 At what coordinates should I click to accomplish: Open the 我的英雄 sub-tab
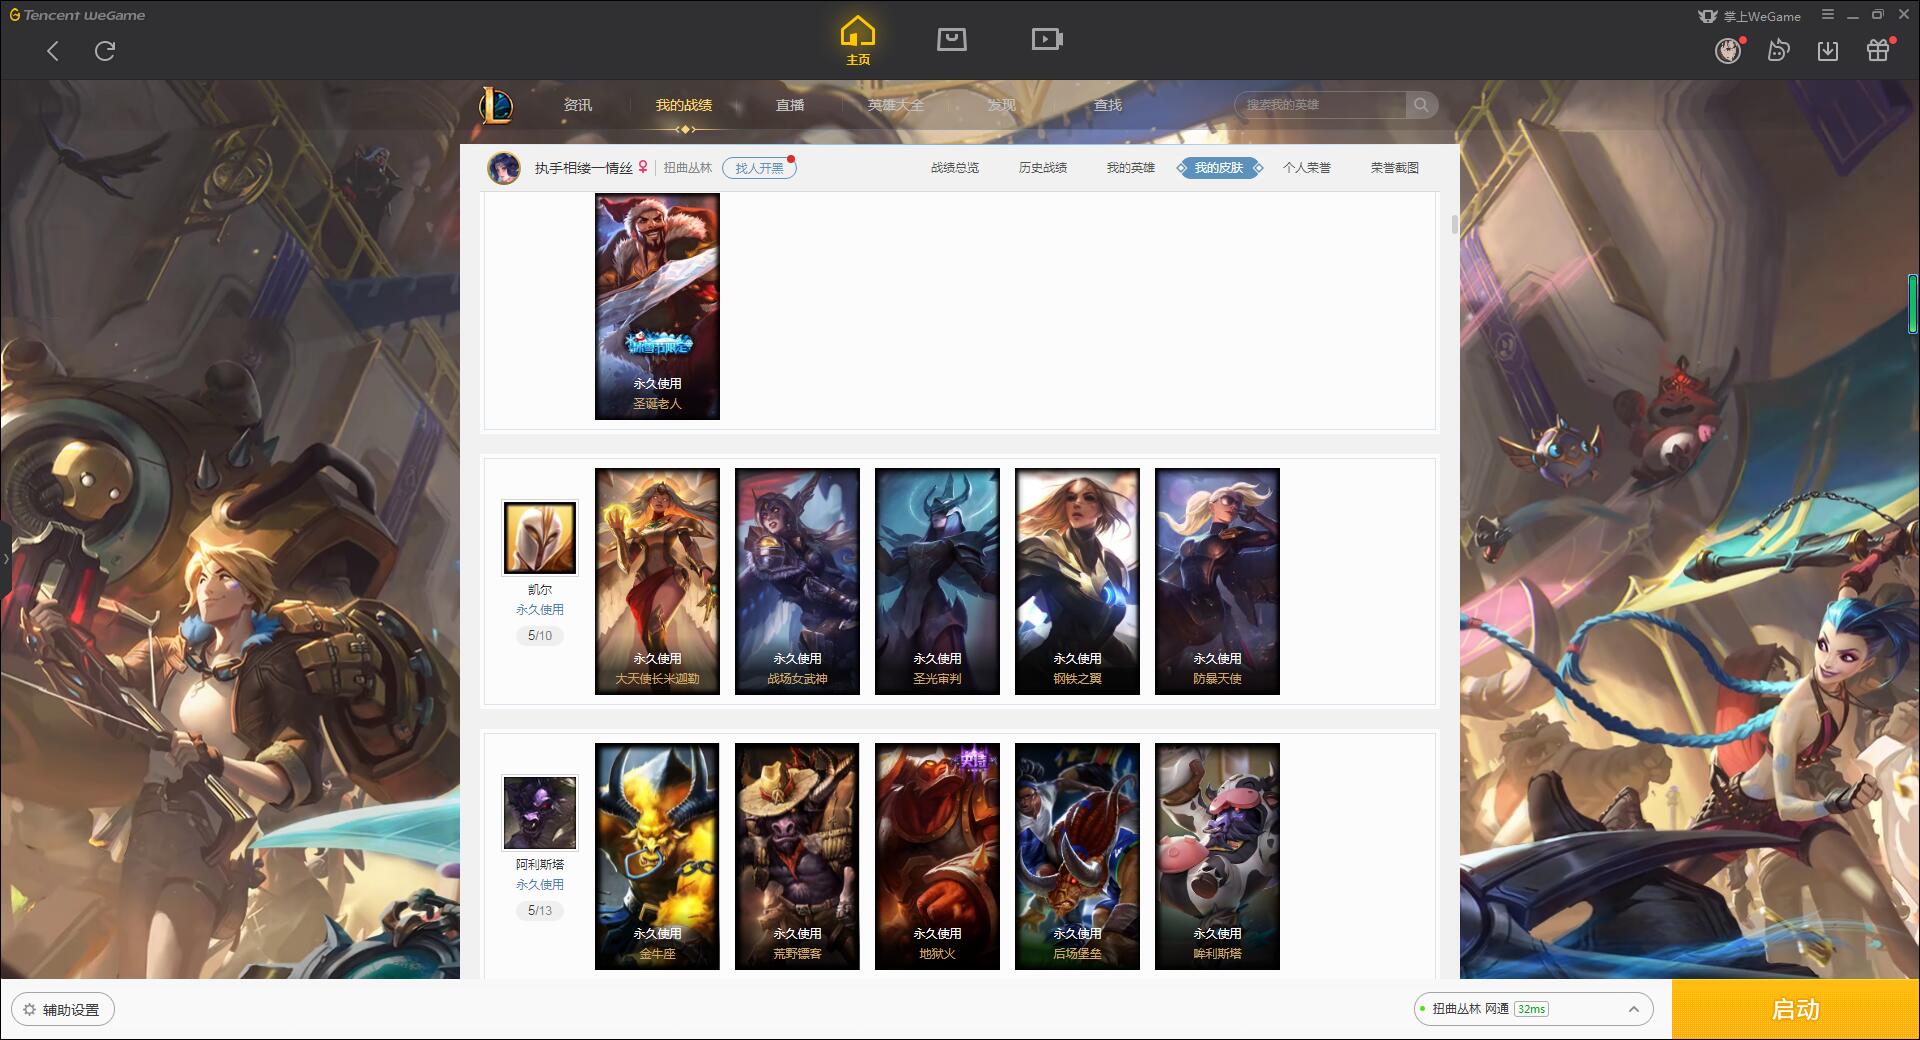[x=1131, y=168]
